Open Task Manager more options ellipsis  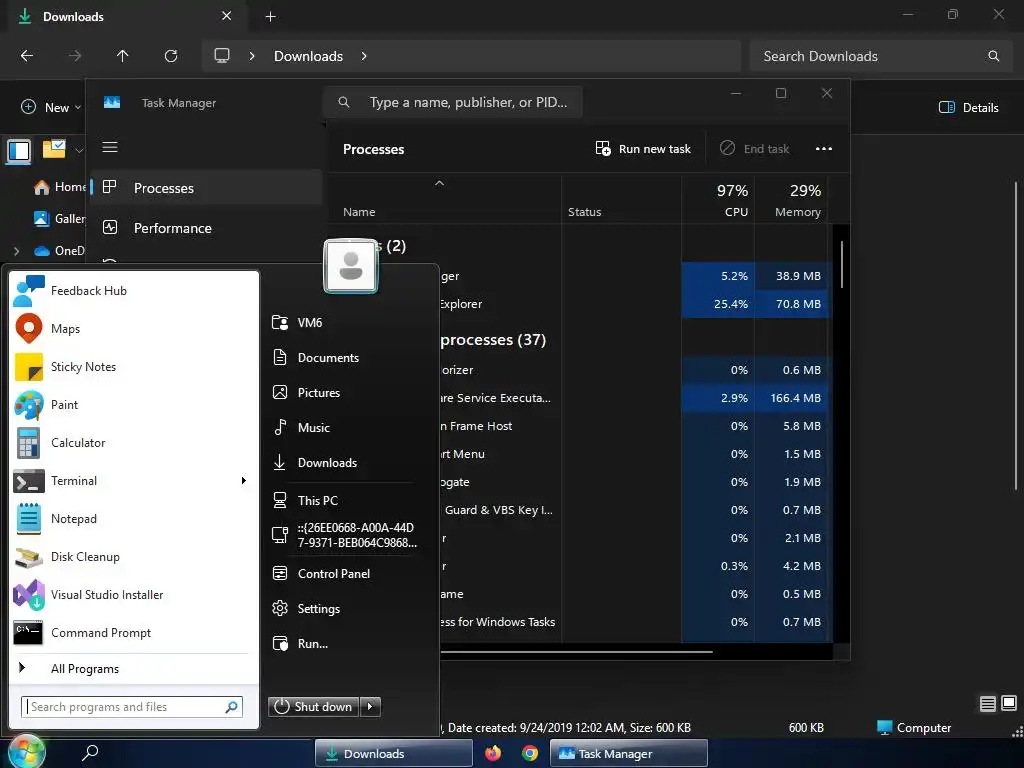[824, 149]
